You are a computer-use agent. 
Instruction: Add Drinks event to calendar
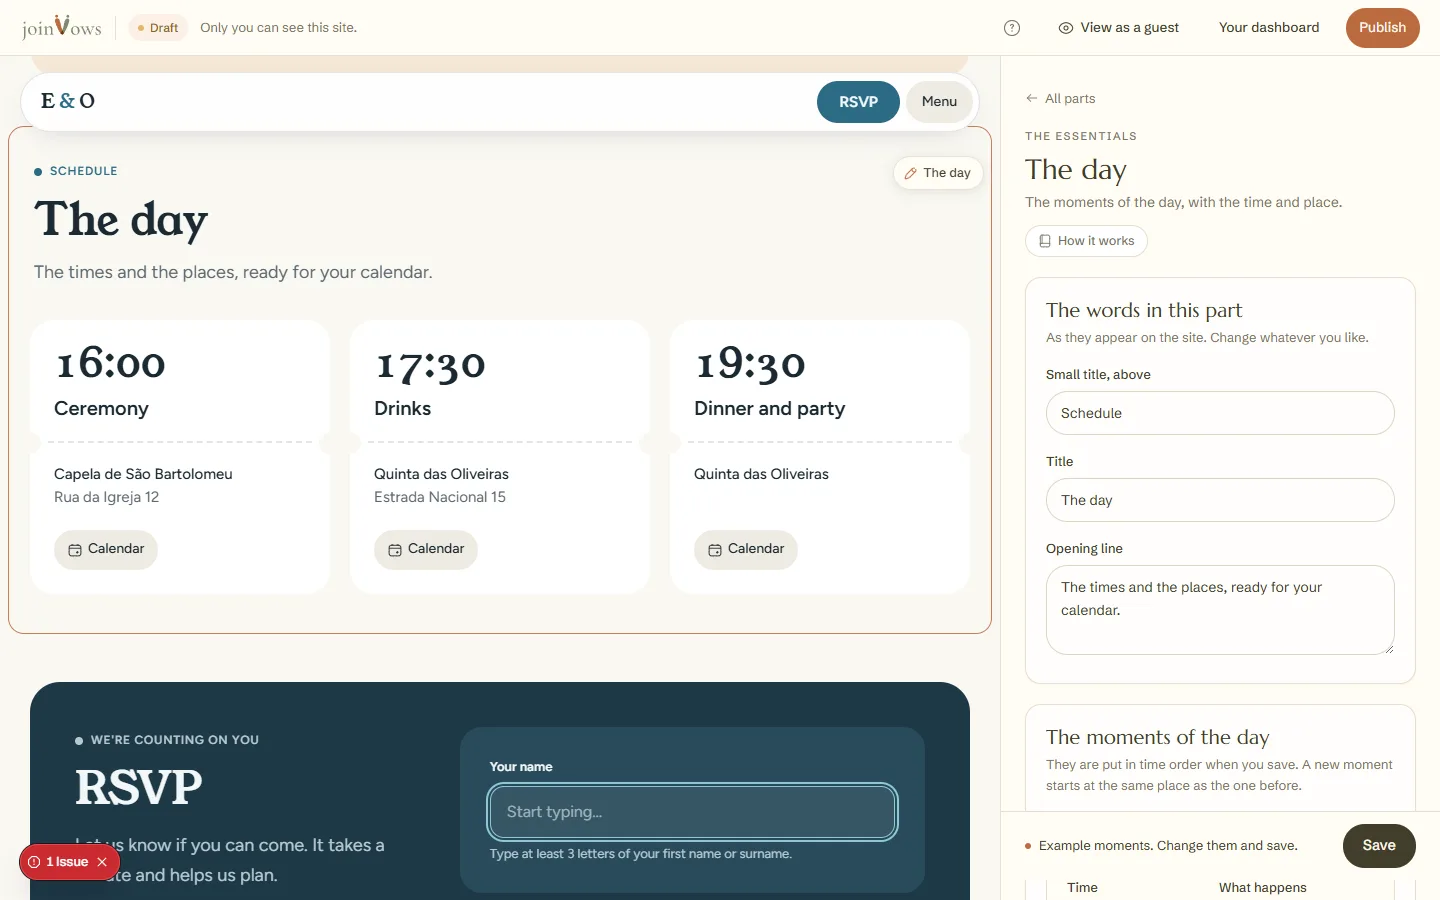coord(426,549)
